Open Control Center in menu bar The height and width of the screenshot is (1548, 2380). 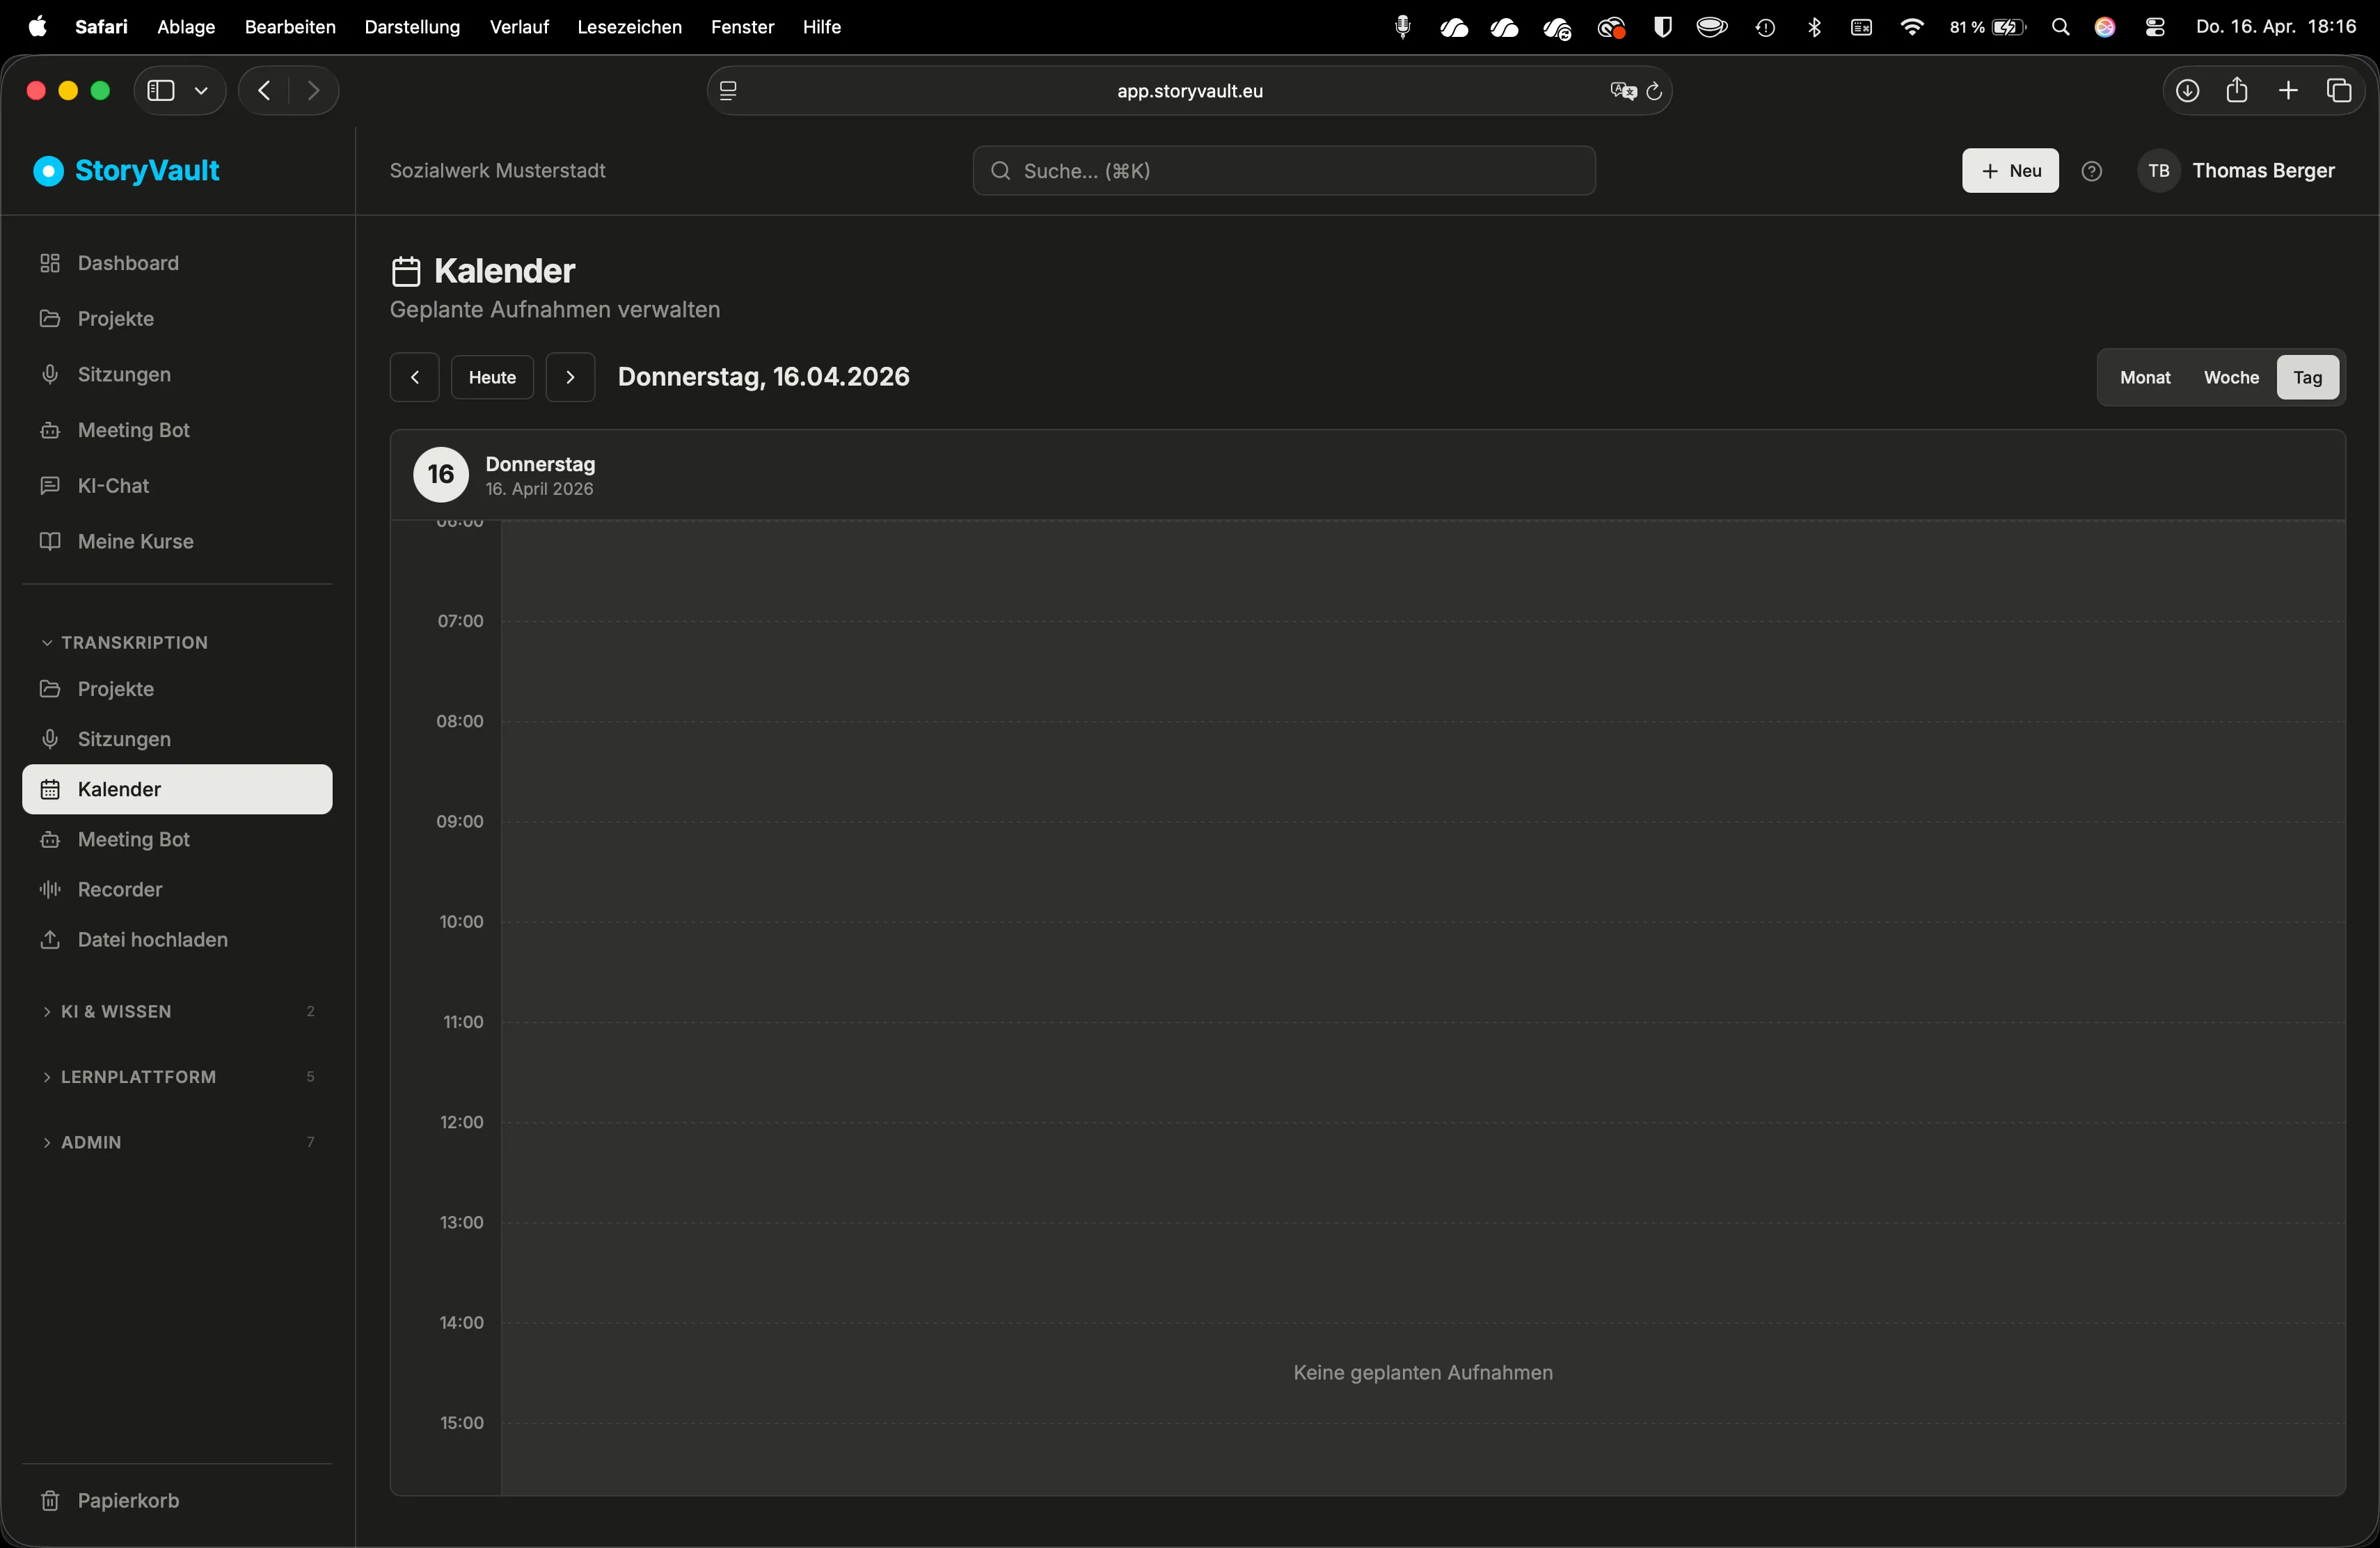click(x=2155, y=27)
